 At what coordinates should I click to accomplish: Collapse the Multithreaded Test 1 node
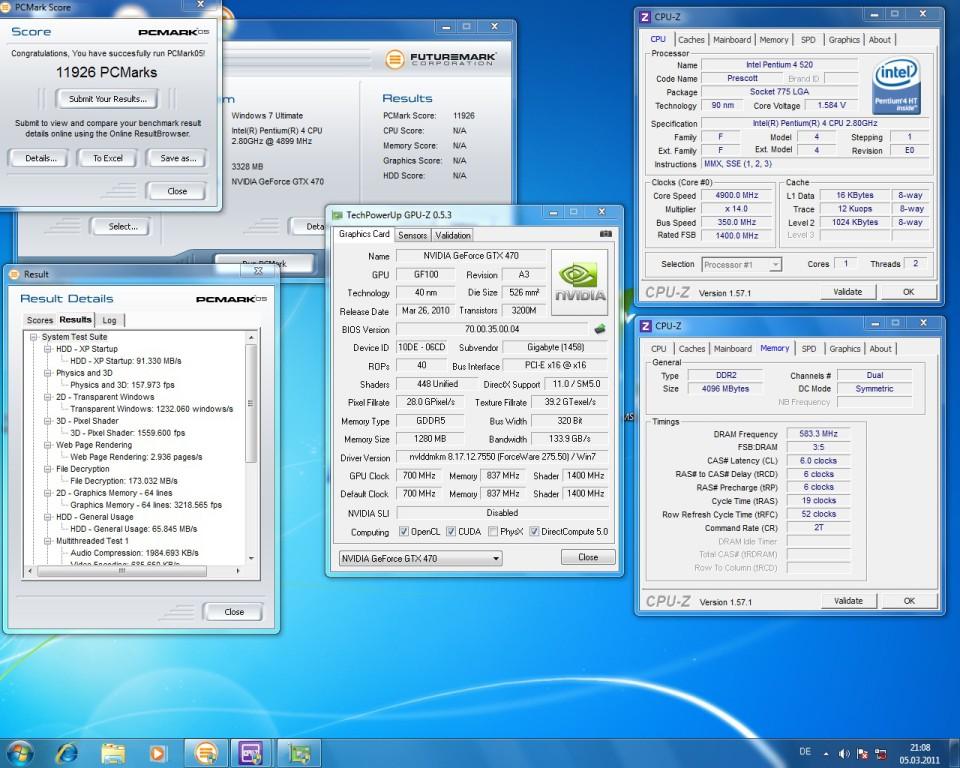(47, 541)
